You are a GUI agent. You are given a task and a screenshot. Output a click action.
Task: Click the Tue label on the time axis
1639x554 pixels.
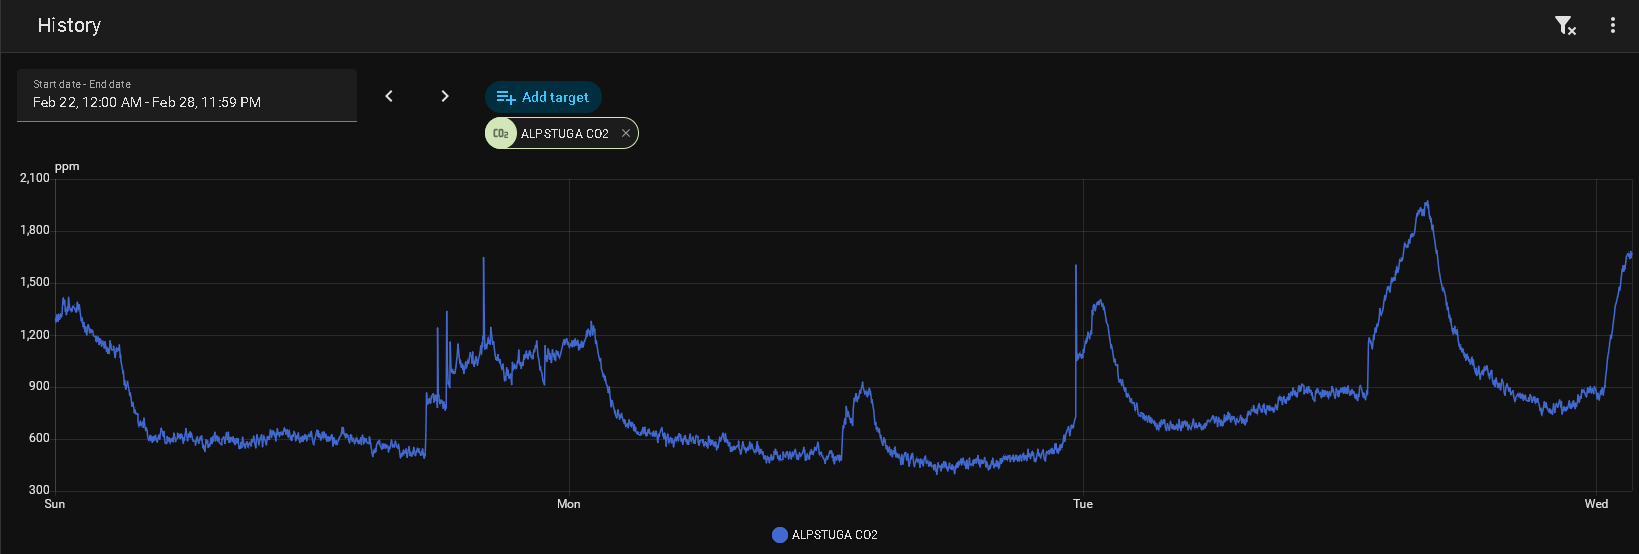[1083, 504]
